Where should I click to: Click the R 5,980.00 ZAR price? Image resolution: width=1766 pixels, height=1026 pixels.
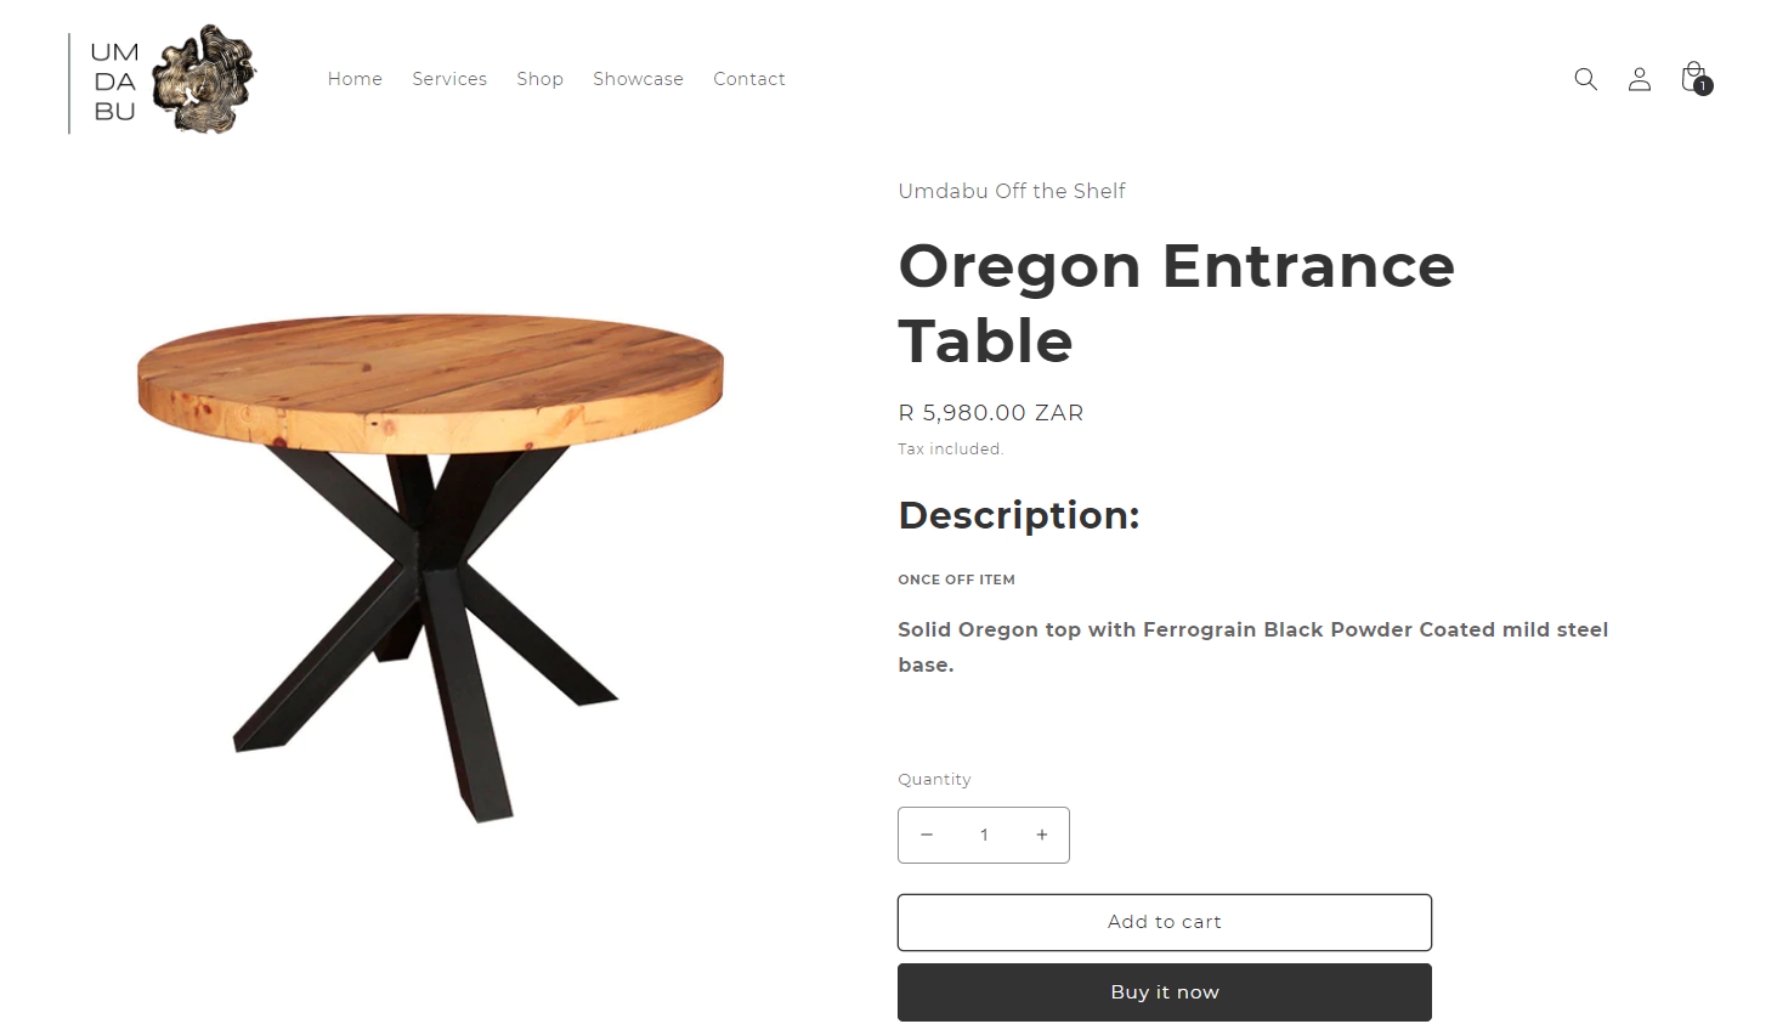click(x=990, y=413)
